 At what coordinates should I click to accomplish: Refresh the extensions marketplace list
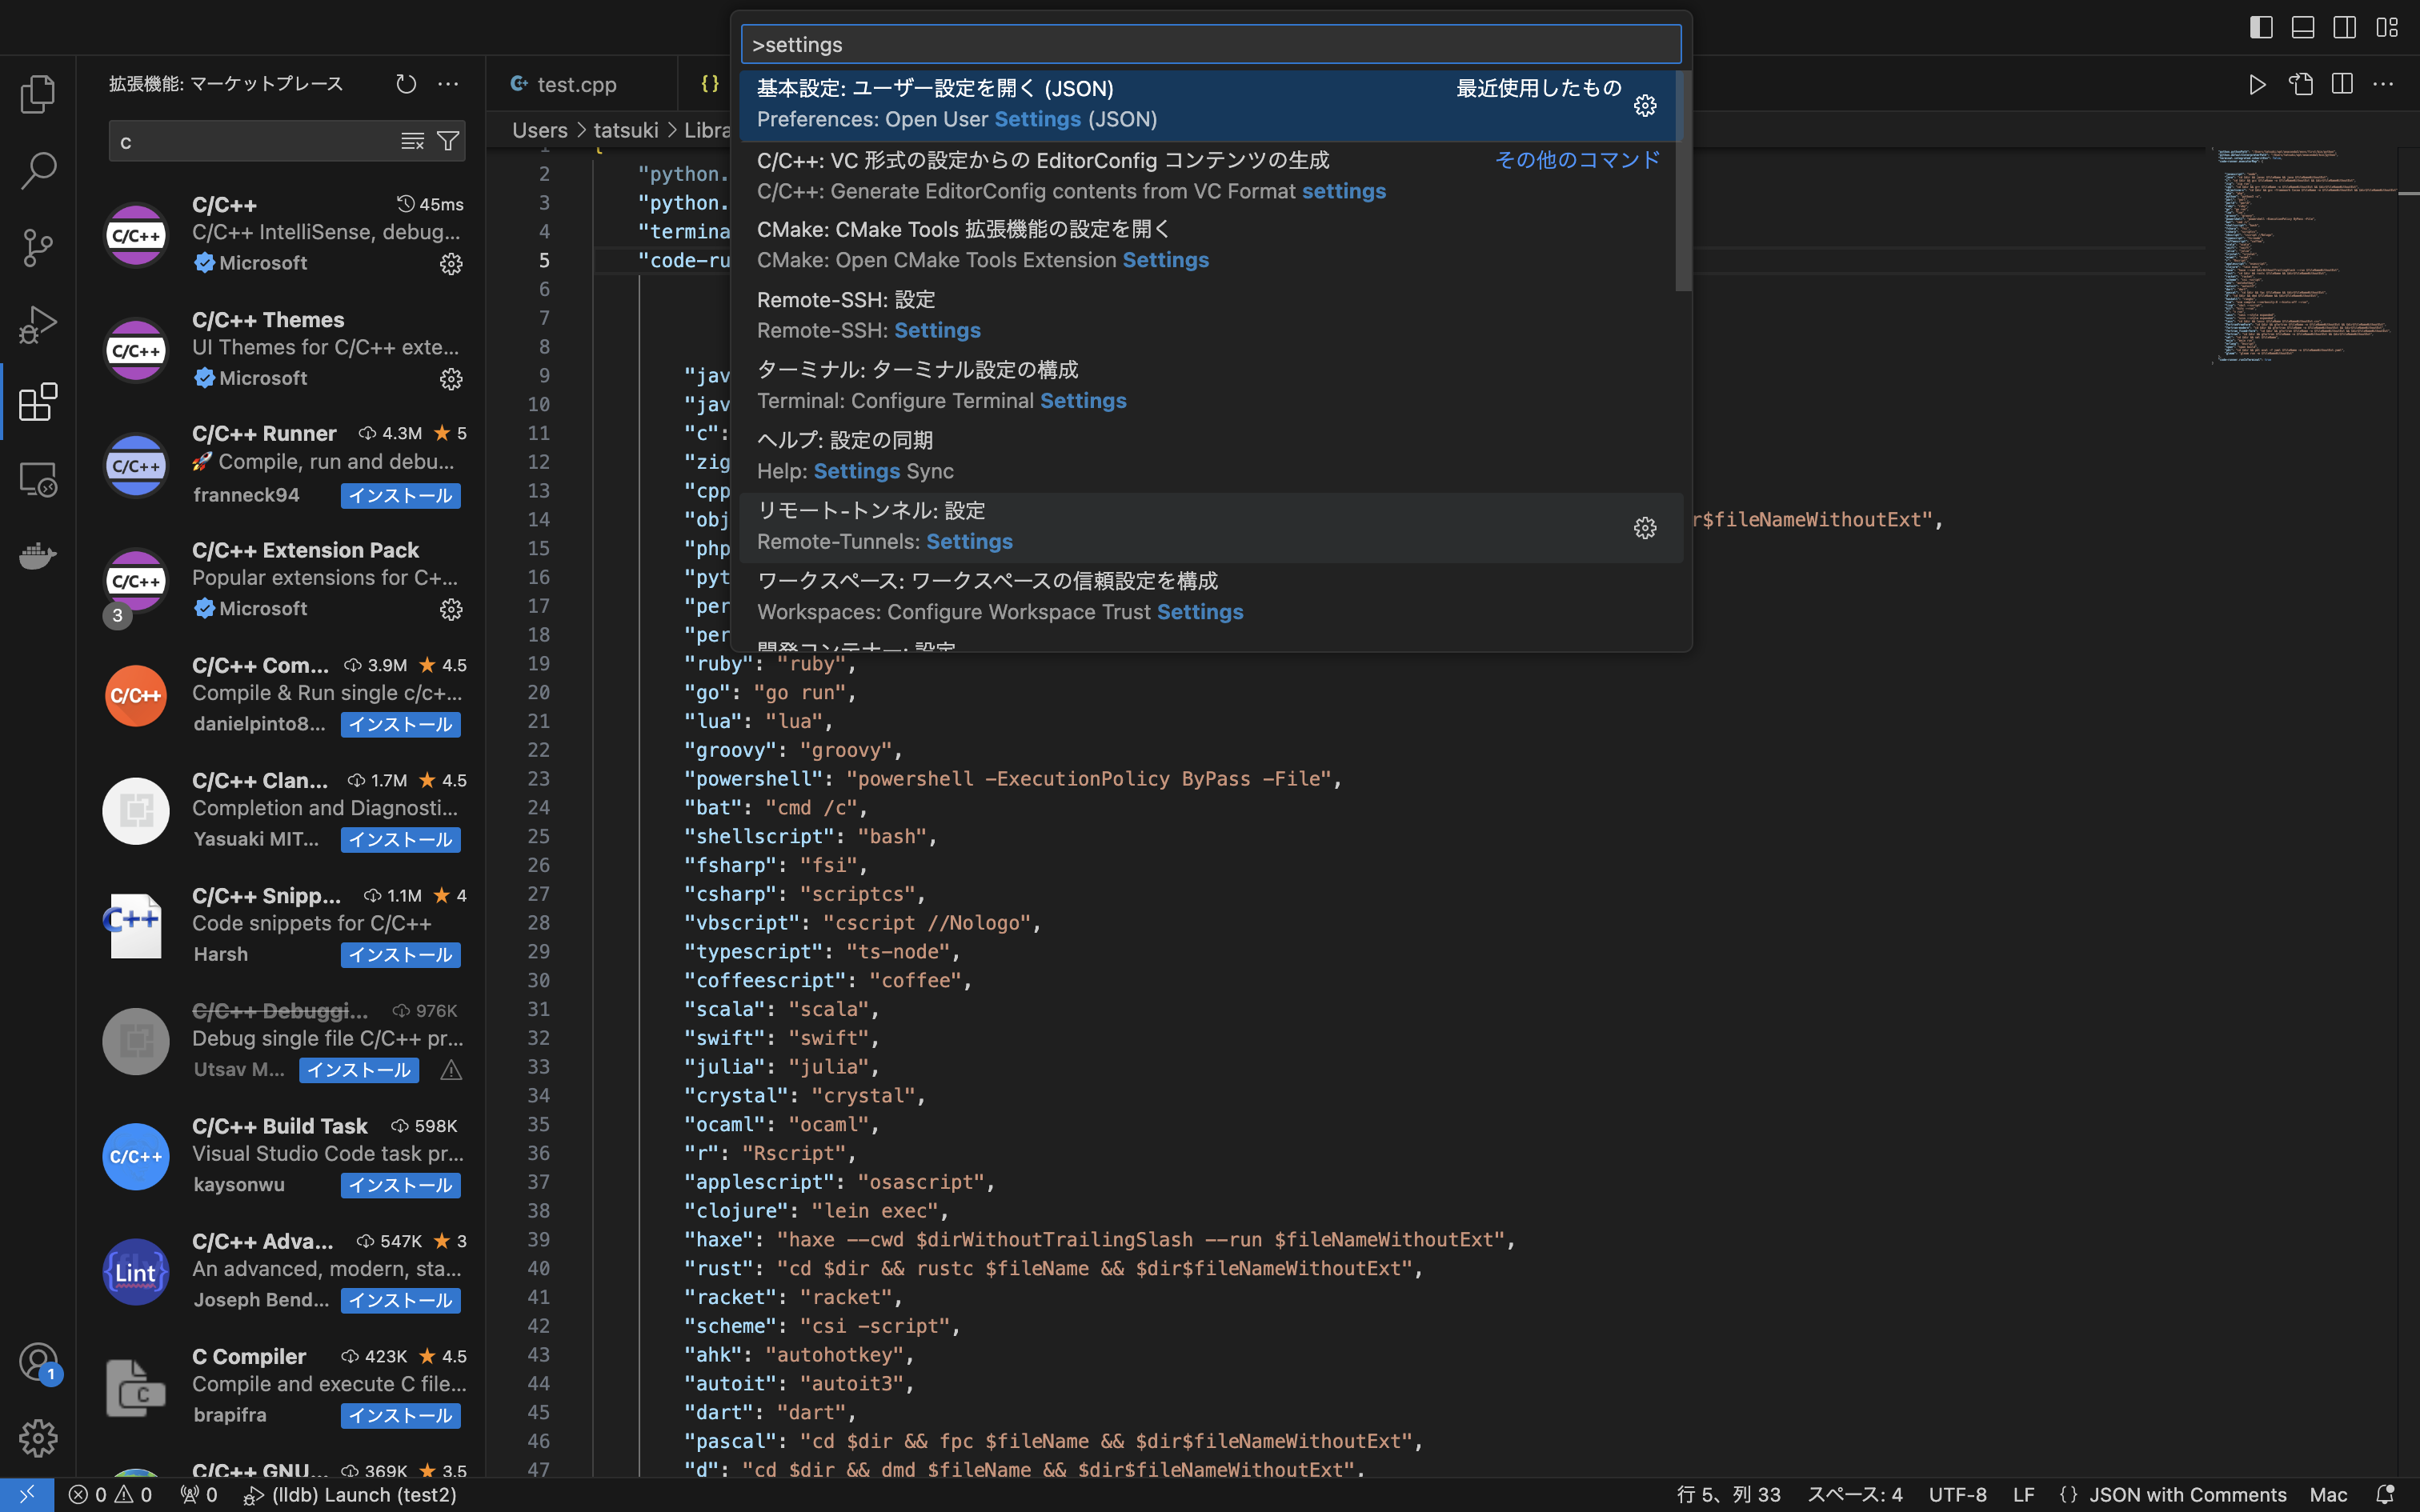point(406,84)
